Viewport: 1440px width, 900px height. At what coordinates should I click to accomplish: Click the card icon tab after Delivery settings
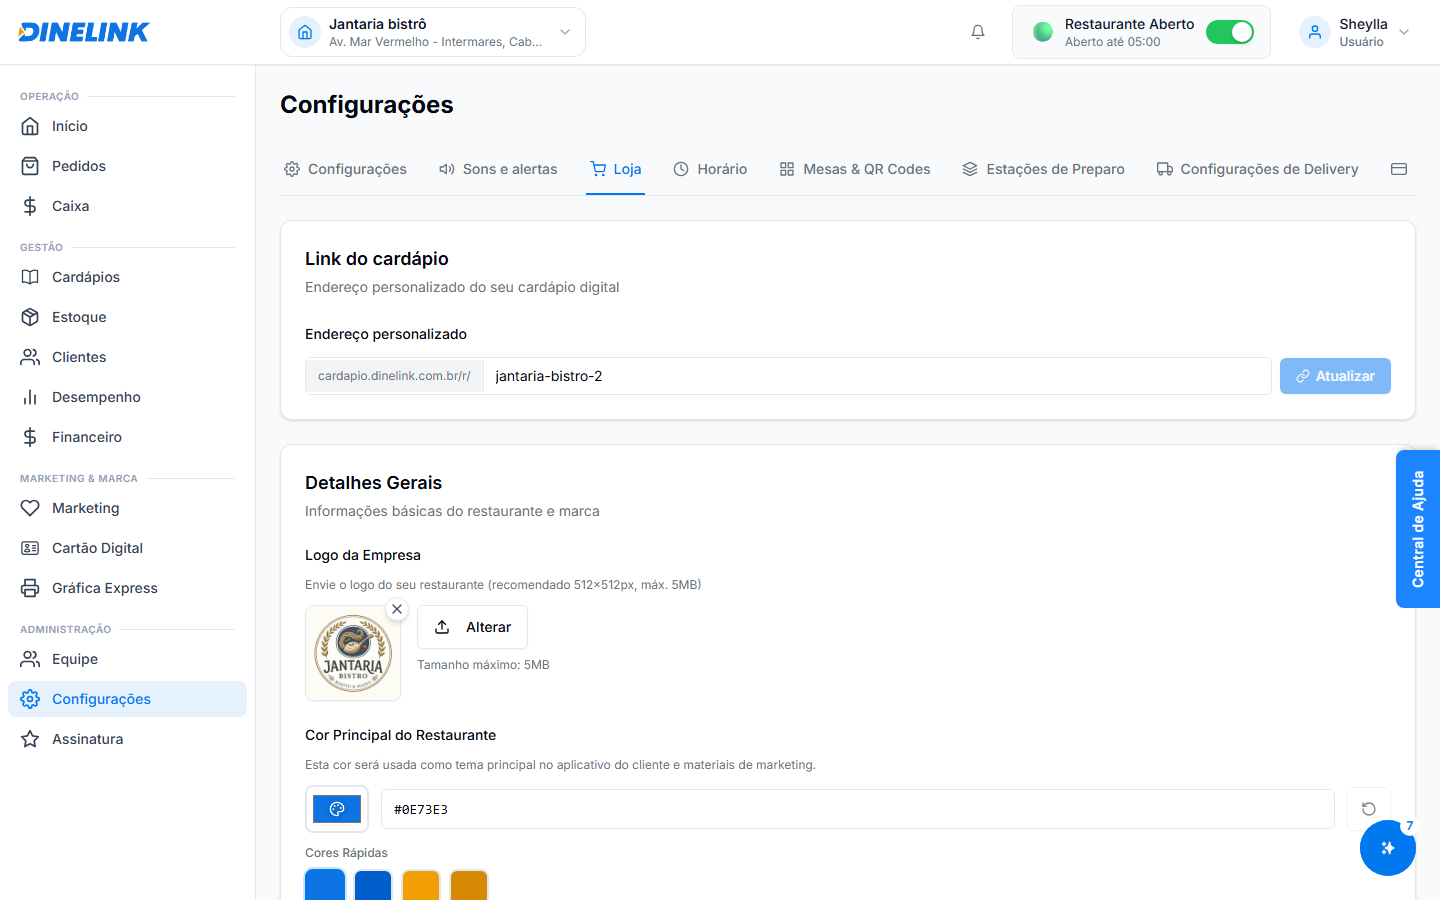pos(1399,169)
